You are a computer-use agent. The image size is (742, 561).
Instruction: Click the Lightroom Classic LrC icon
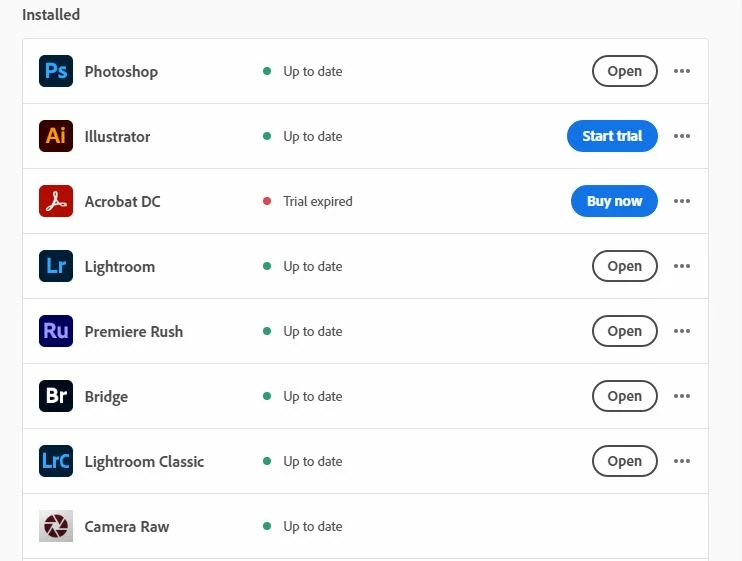pyautogui.click(x=56, y=461)
